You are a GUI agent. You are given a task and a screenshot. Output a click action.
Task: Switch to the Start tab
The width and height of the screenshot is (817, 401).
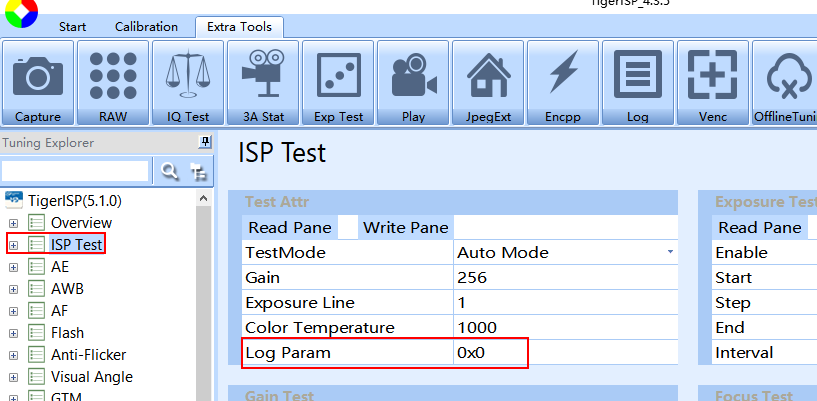coord(72,27)
